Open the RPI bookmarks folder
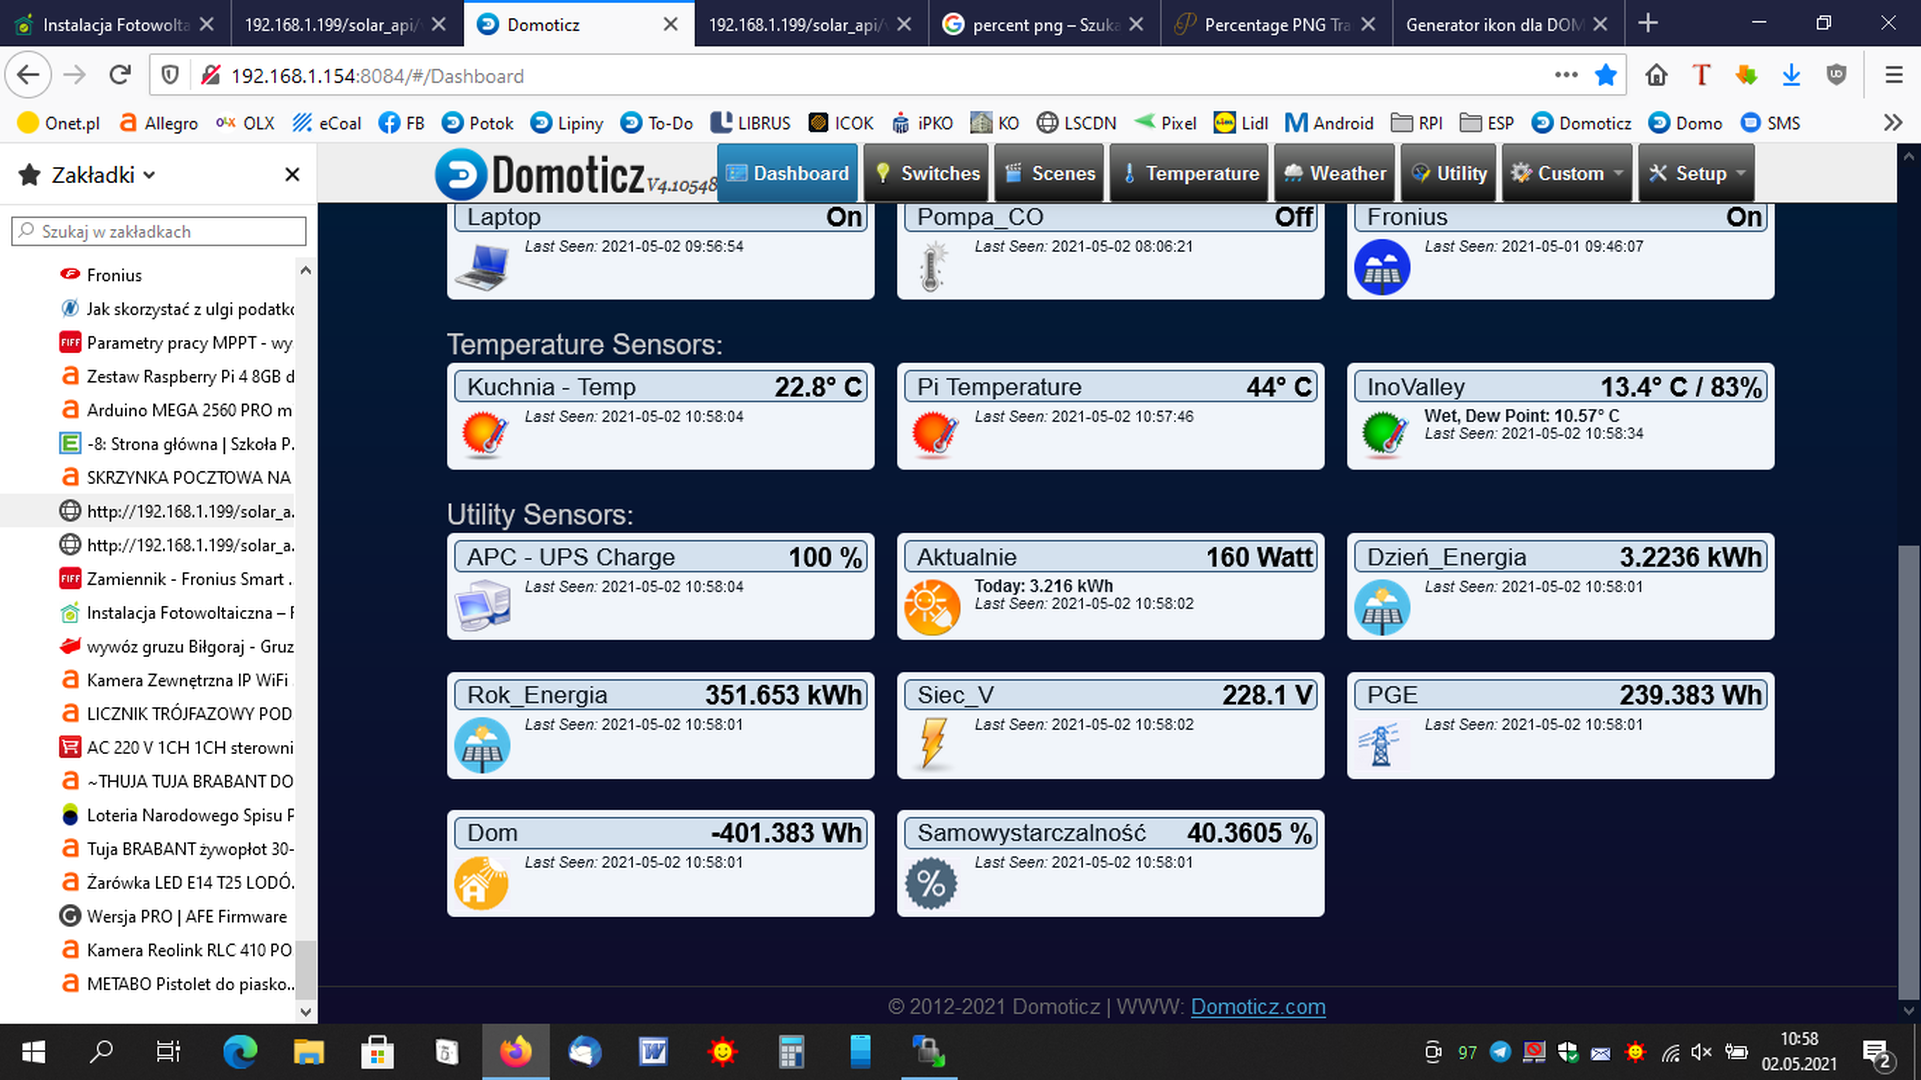 tap(1417, 123)
